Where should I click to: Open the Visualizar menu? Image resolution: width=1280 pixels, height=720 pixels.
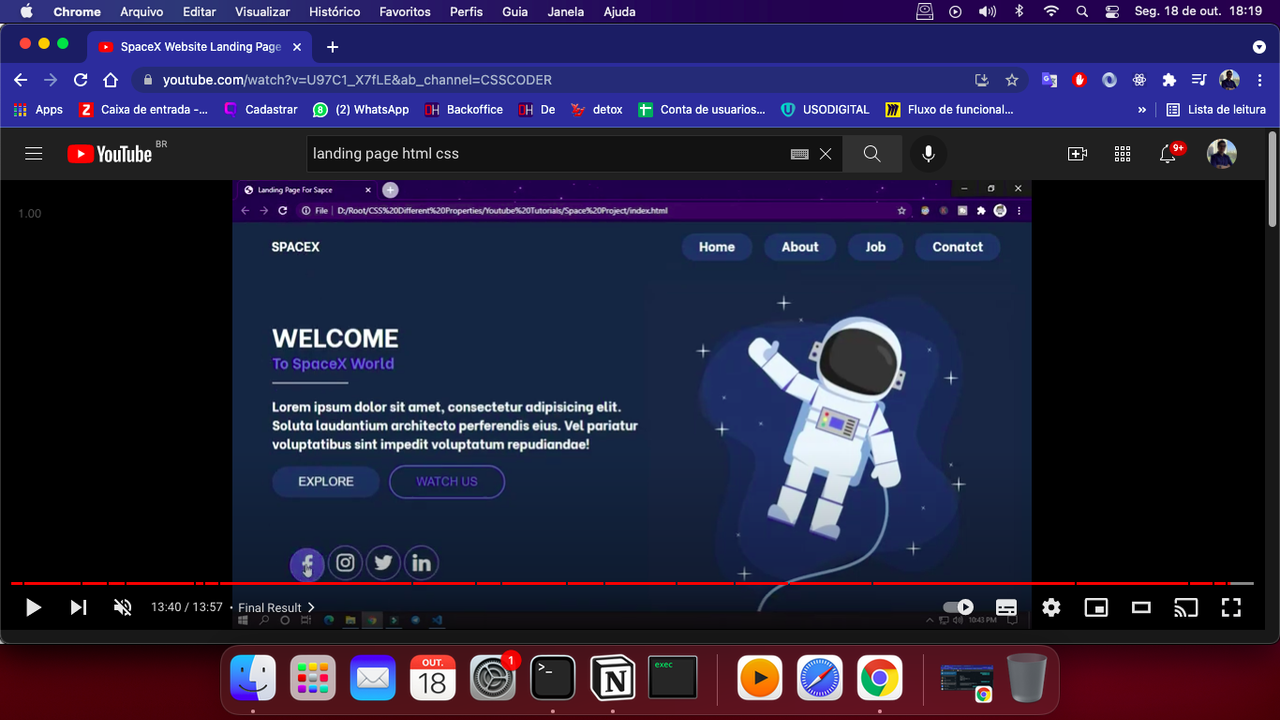click(x=262, y=12)
